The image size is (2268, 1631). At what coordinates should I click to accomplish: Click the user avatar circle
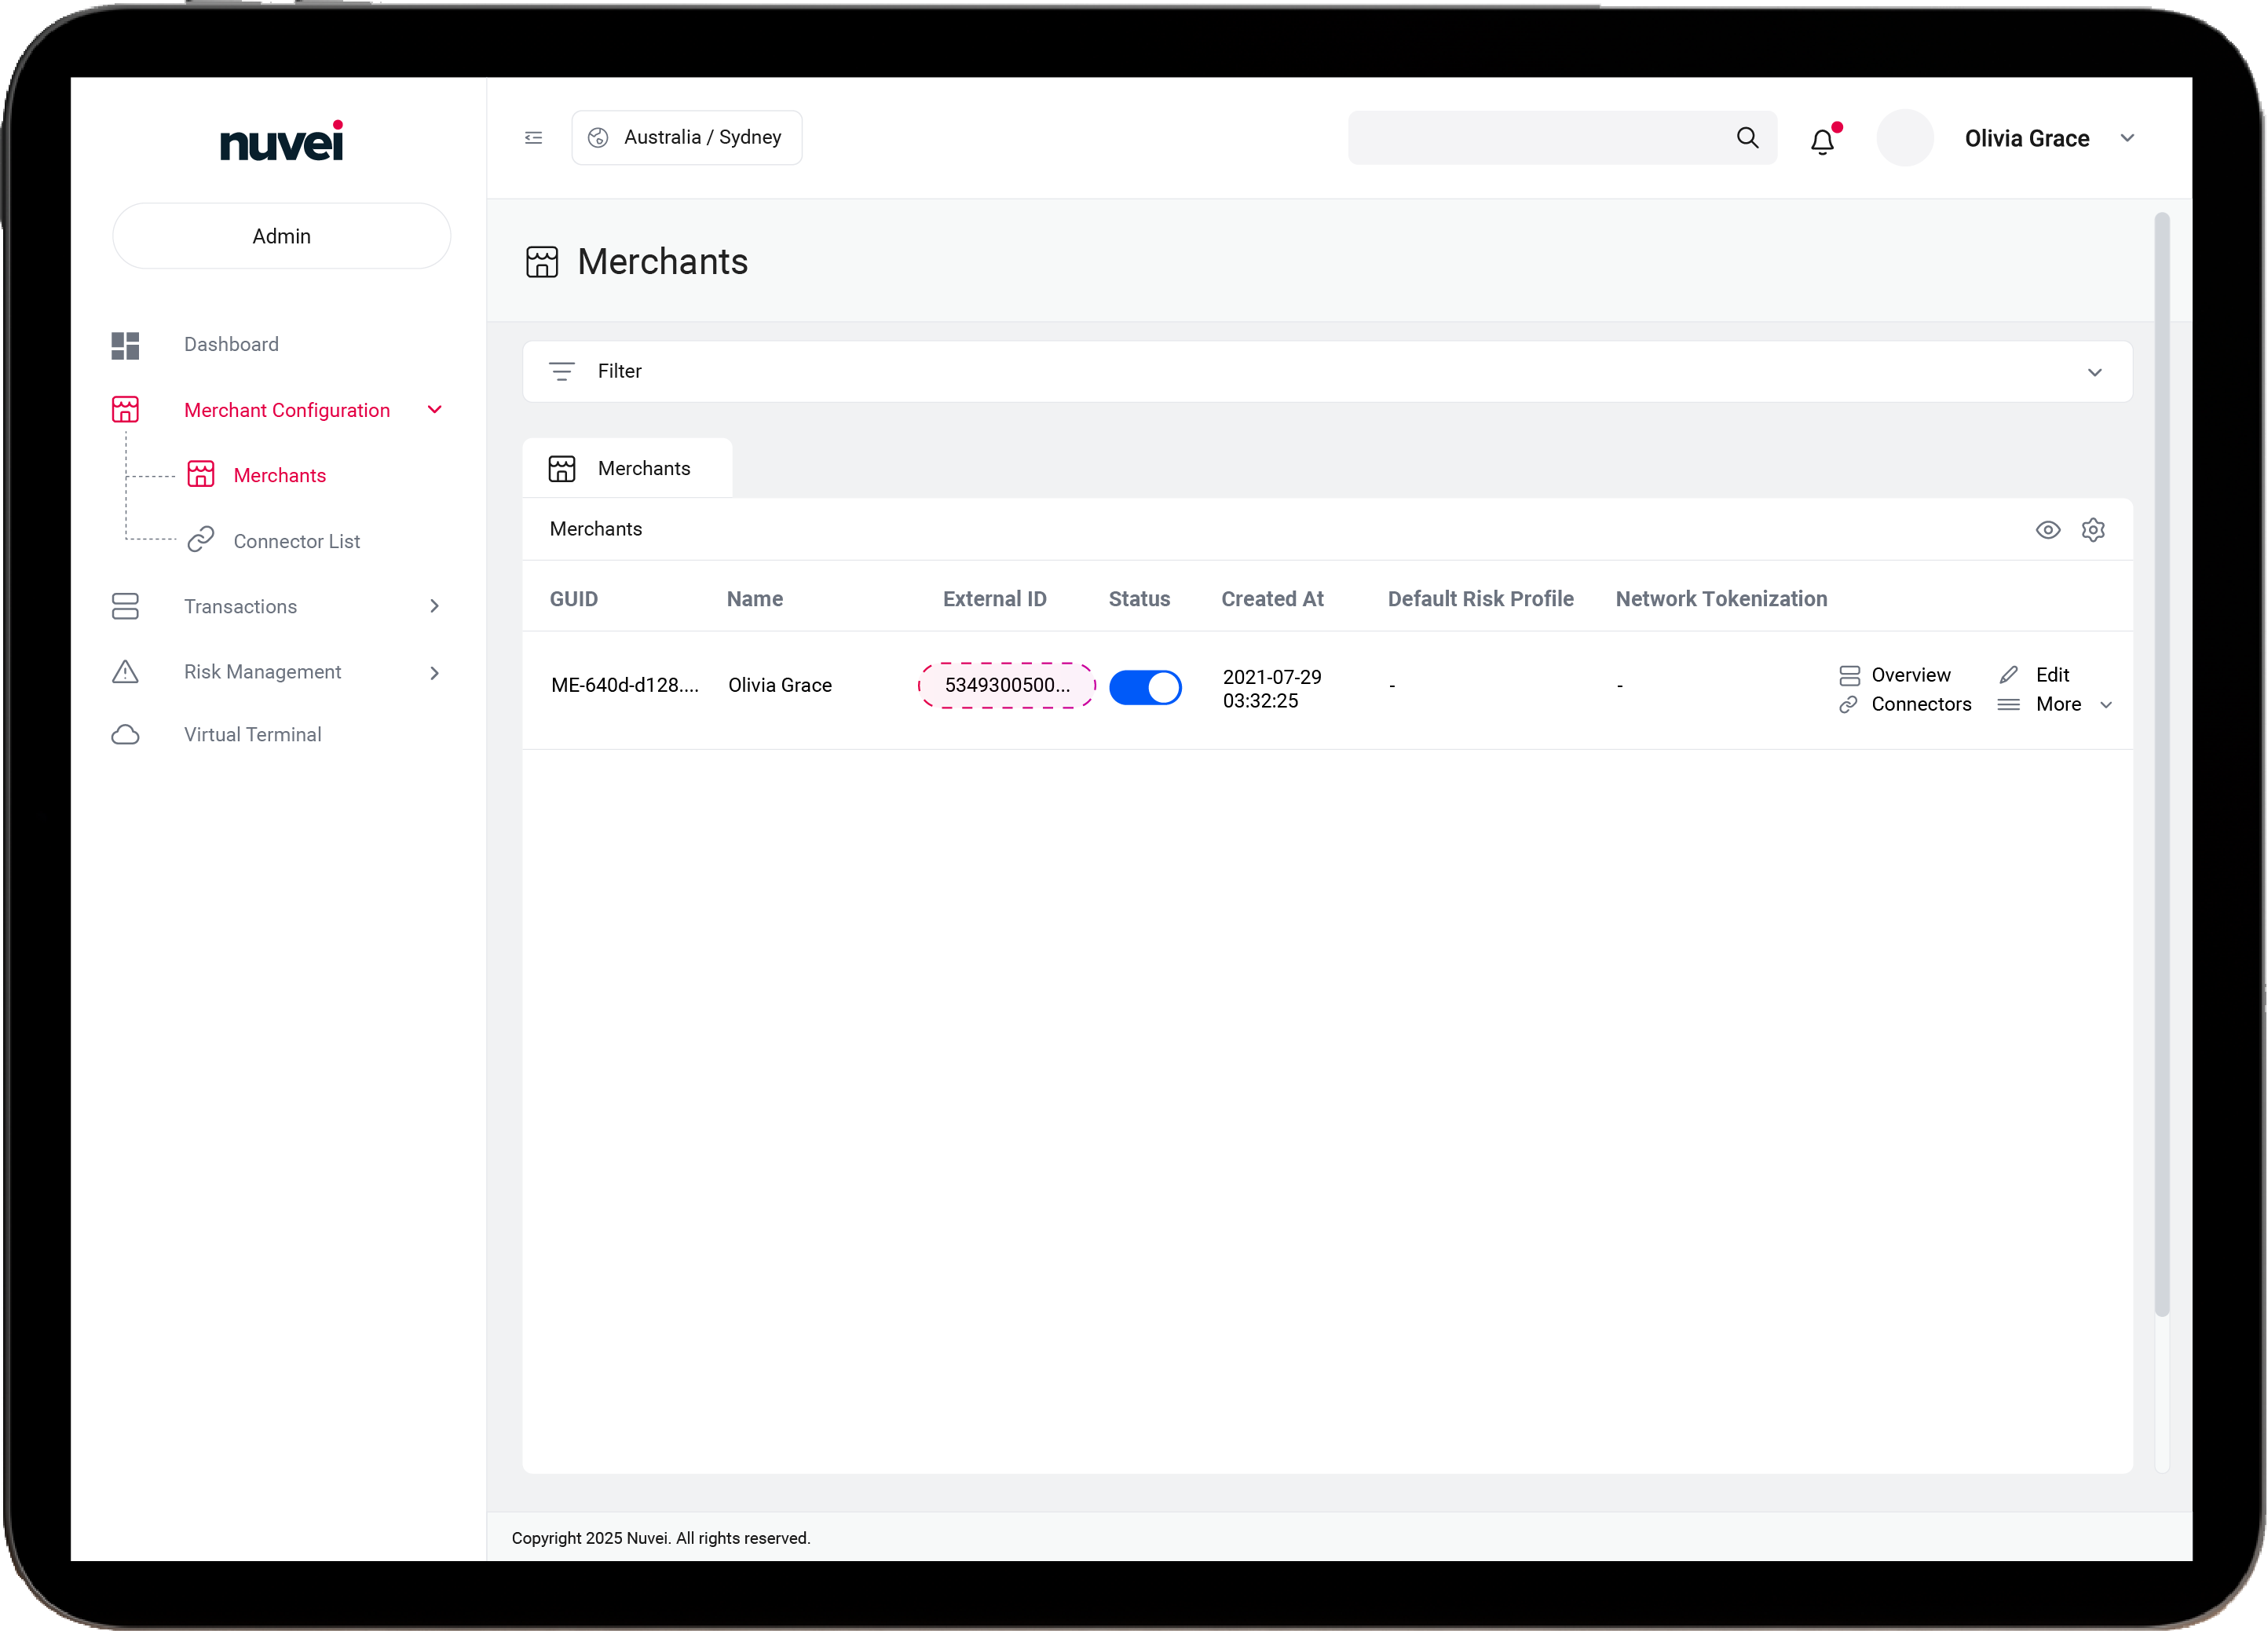pyautogui.click(x=1905, y=138)
